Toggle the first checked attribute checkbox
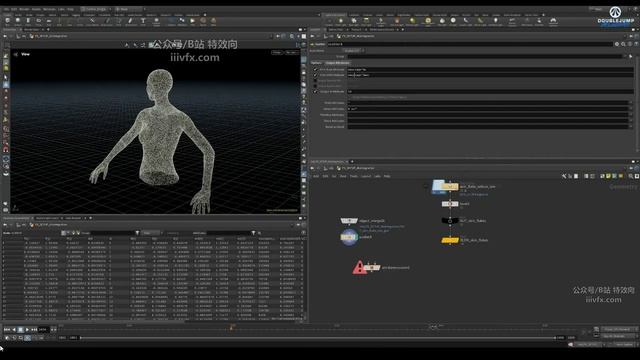 315,69
